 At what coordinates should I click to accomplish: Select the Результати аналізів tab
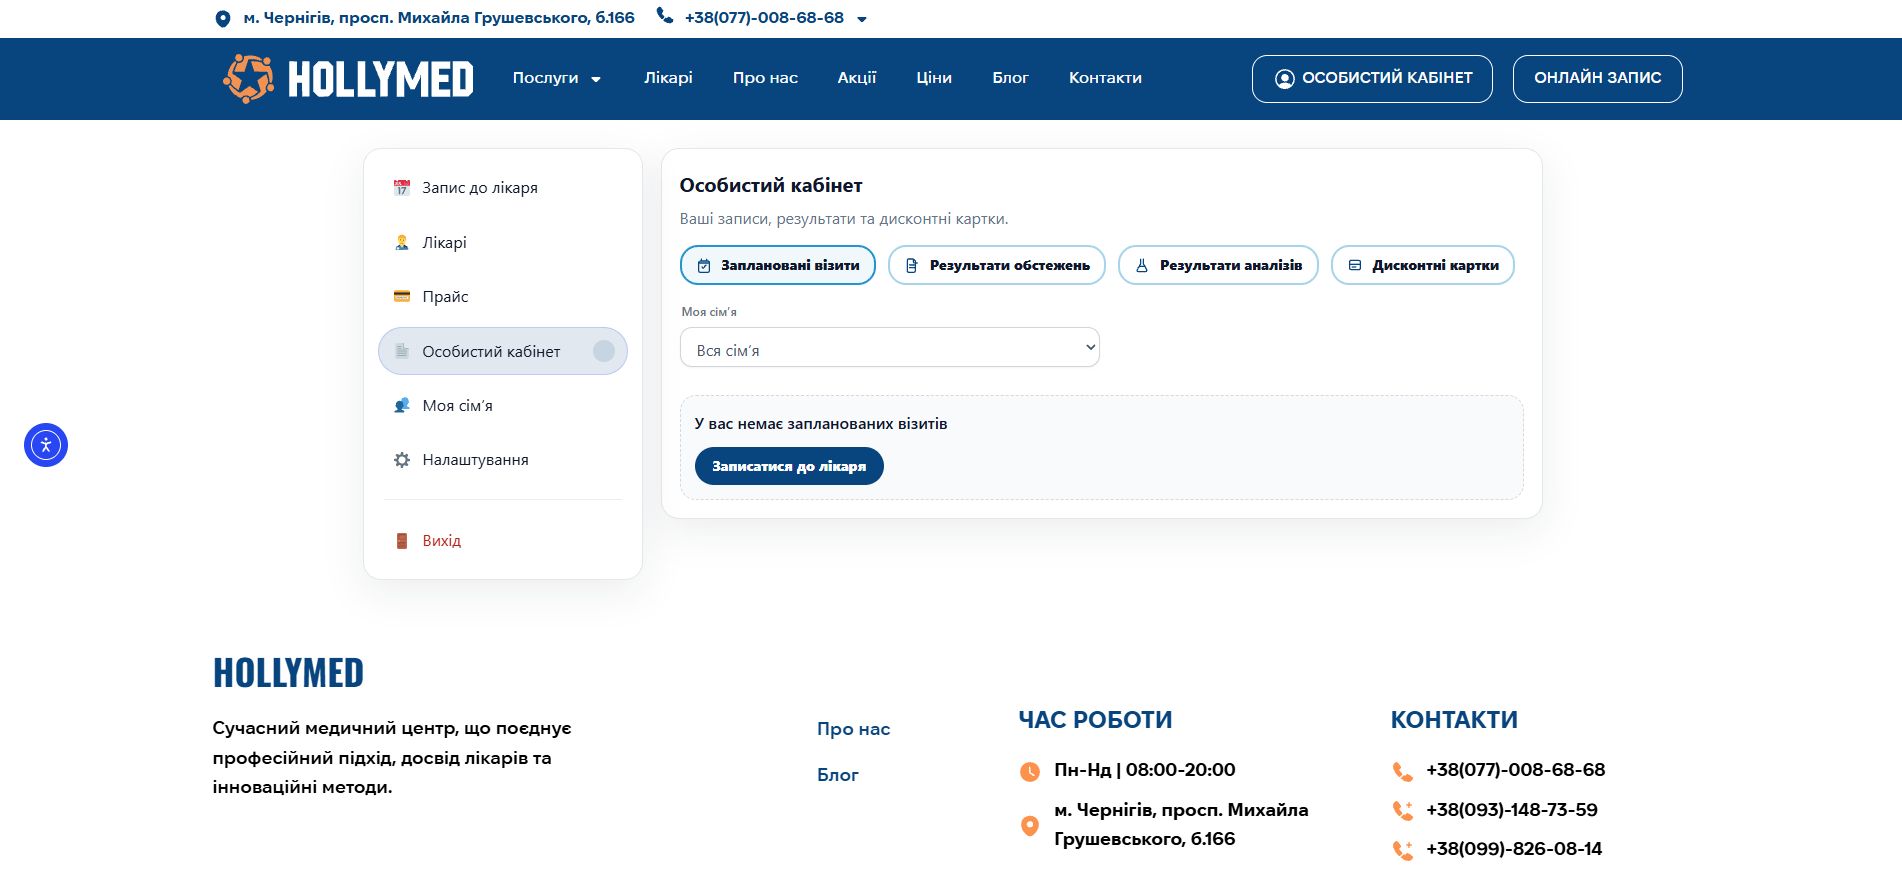pos(1218,265)
